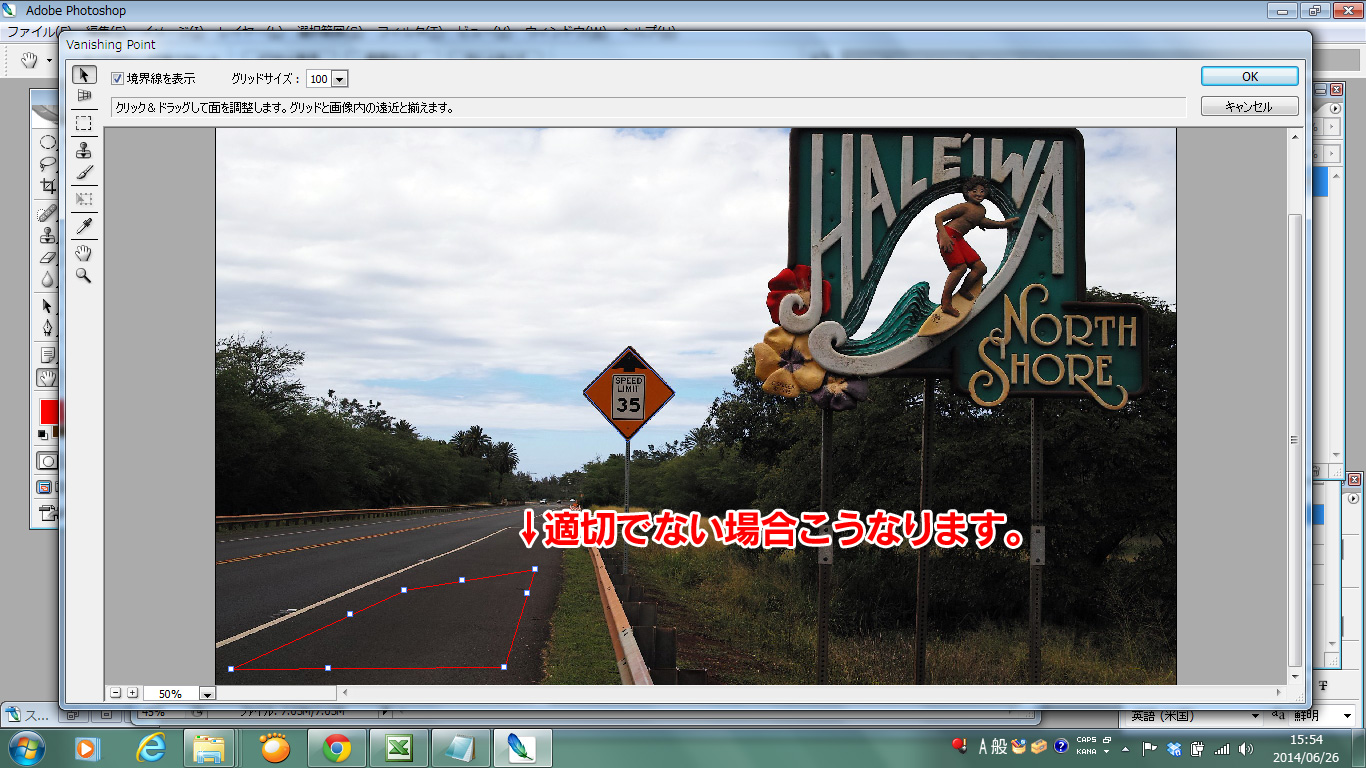The height and width of the screenshot is (768, 1366).
Task: Click the キャンセル button
Action: (1249, 106)
